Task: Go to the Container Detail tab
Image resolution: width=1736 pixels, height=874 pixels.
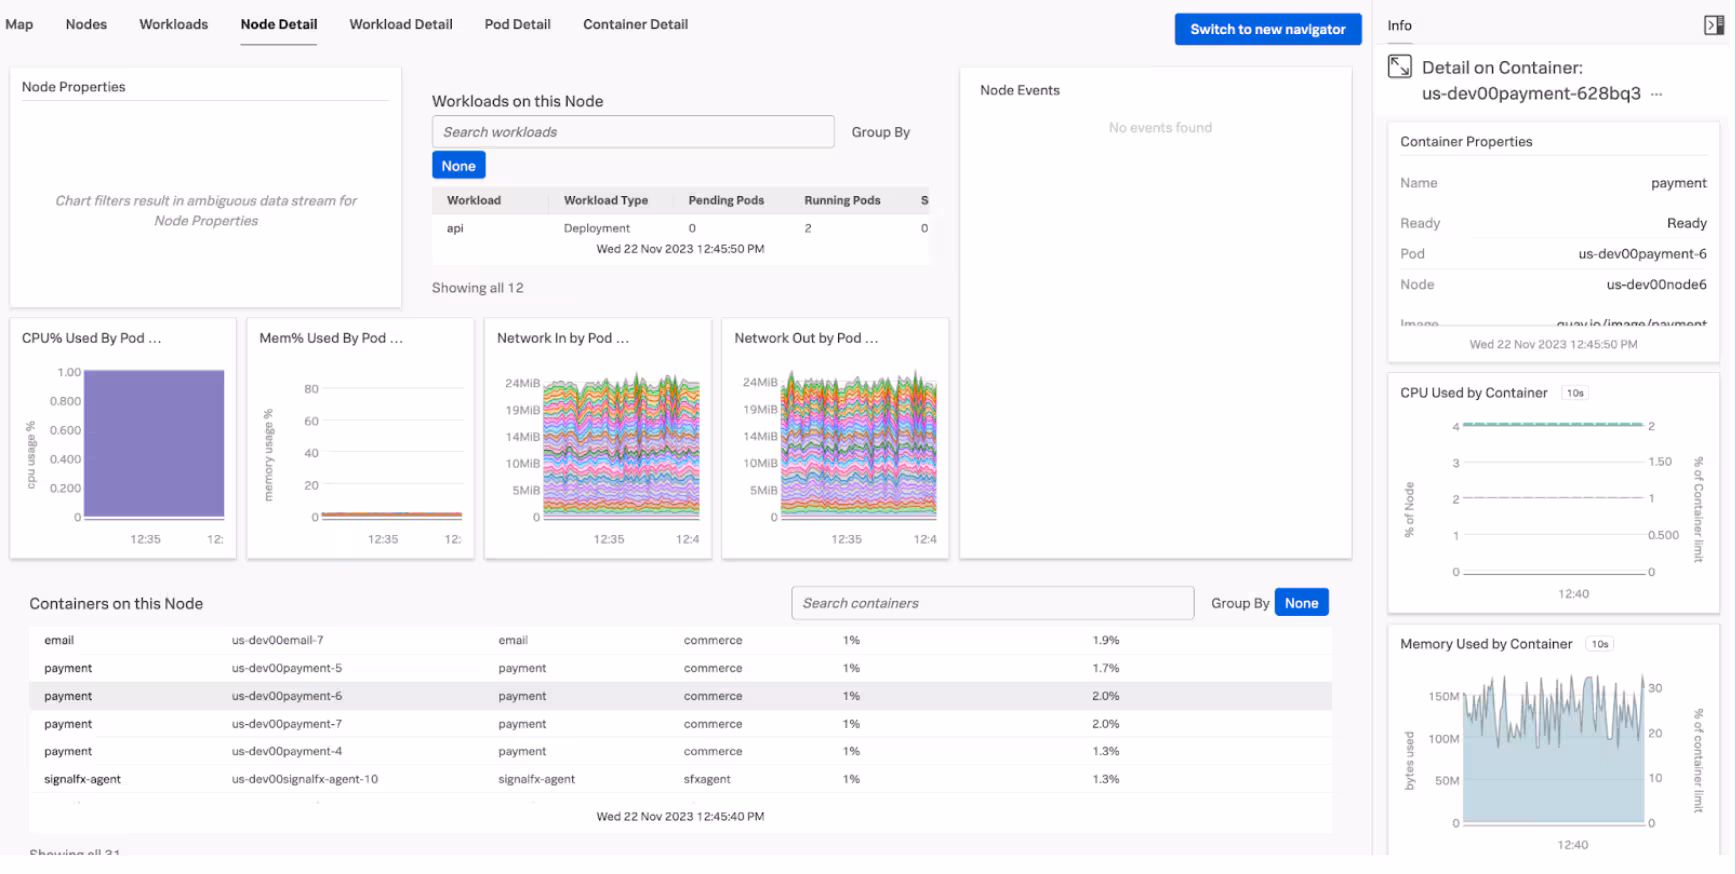Action: pos(635,24)
